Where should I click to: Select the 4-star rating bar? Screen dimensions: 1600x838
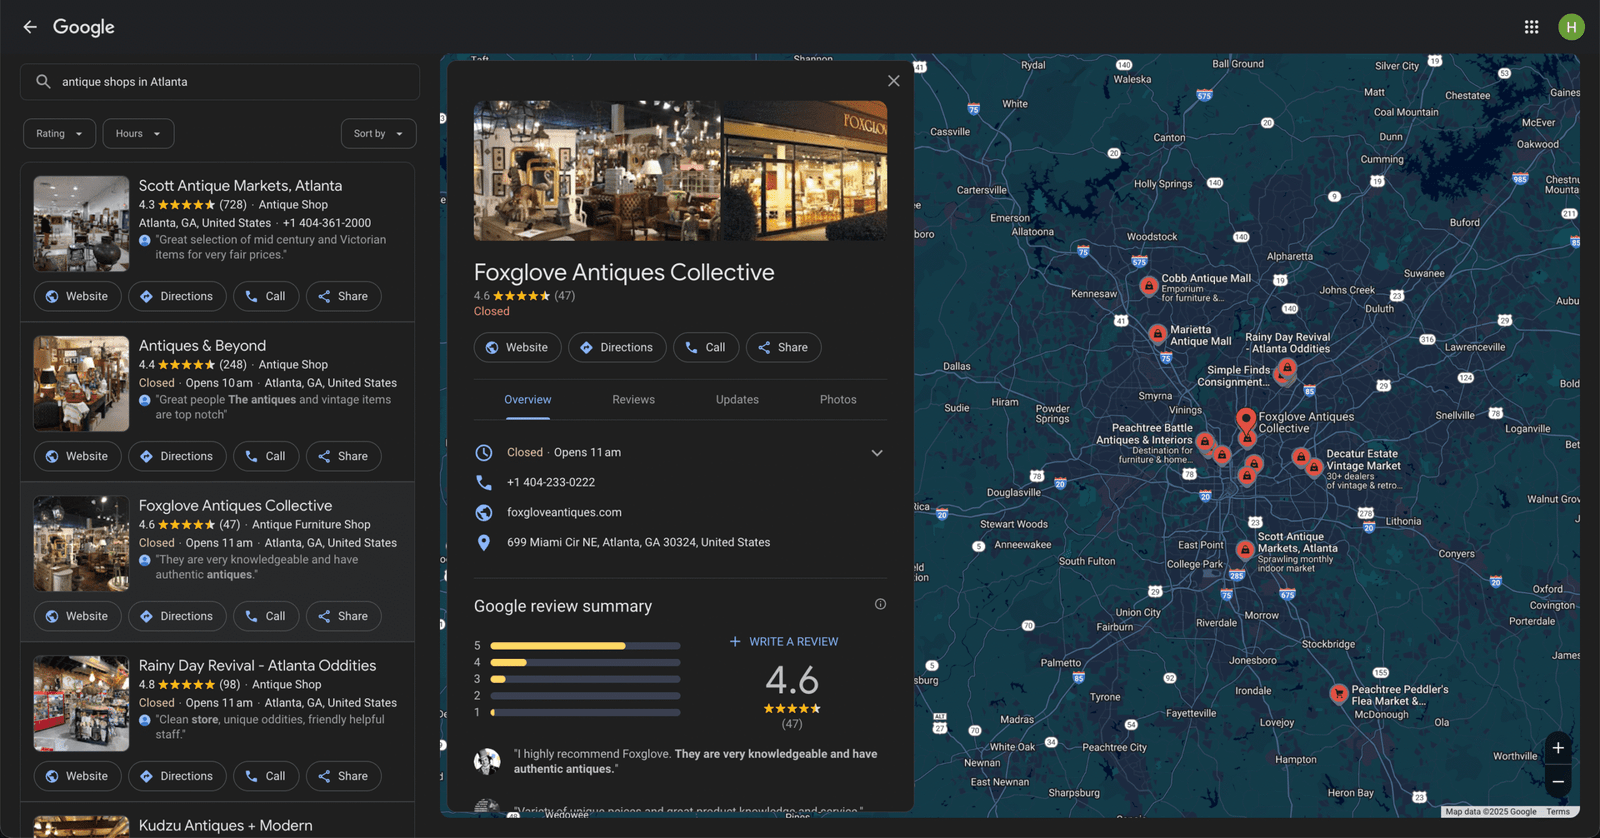(585, 662)
